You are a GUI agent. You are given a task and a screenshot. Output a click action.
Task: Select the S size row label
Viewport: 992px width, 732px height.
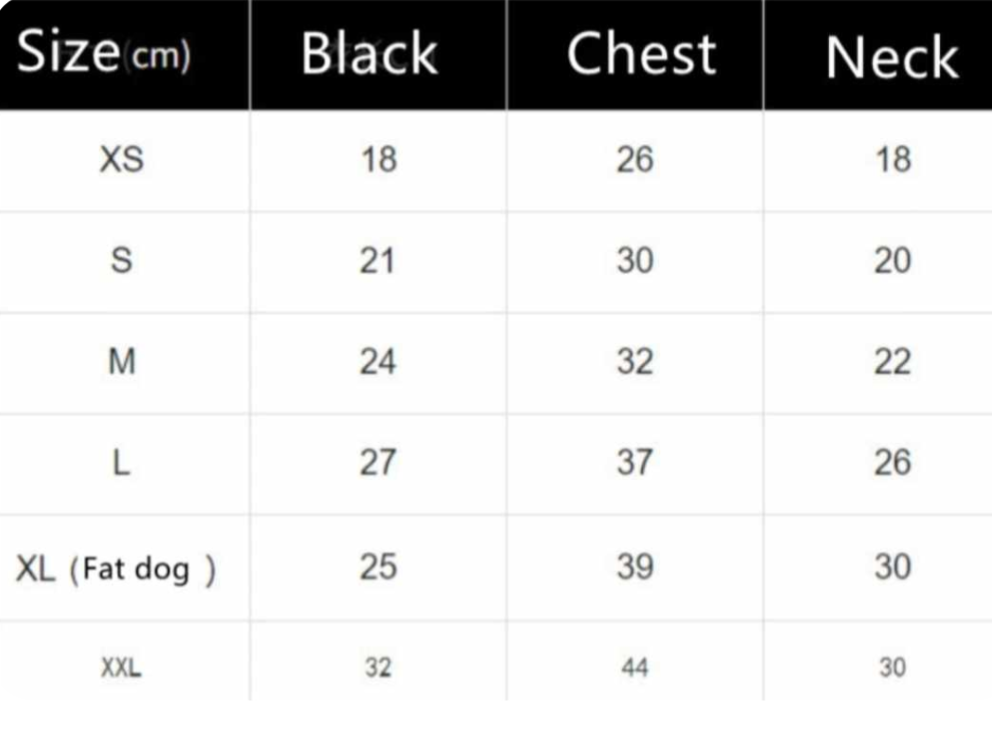121,261
